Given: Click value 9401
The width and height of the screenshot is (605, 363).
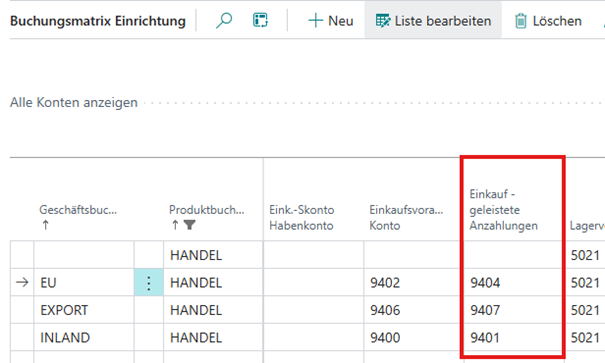Looking at the screenshot, I should (485, 338).
